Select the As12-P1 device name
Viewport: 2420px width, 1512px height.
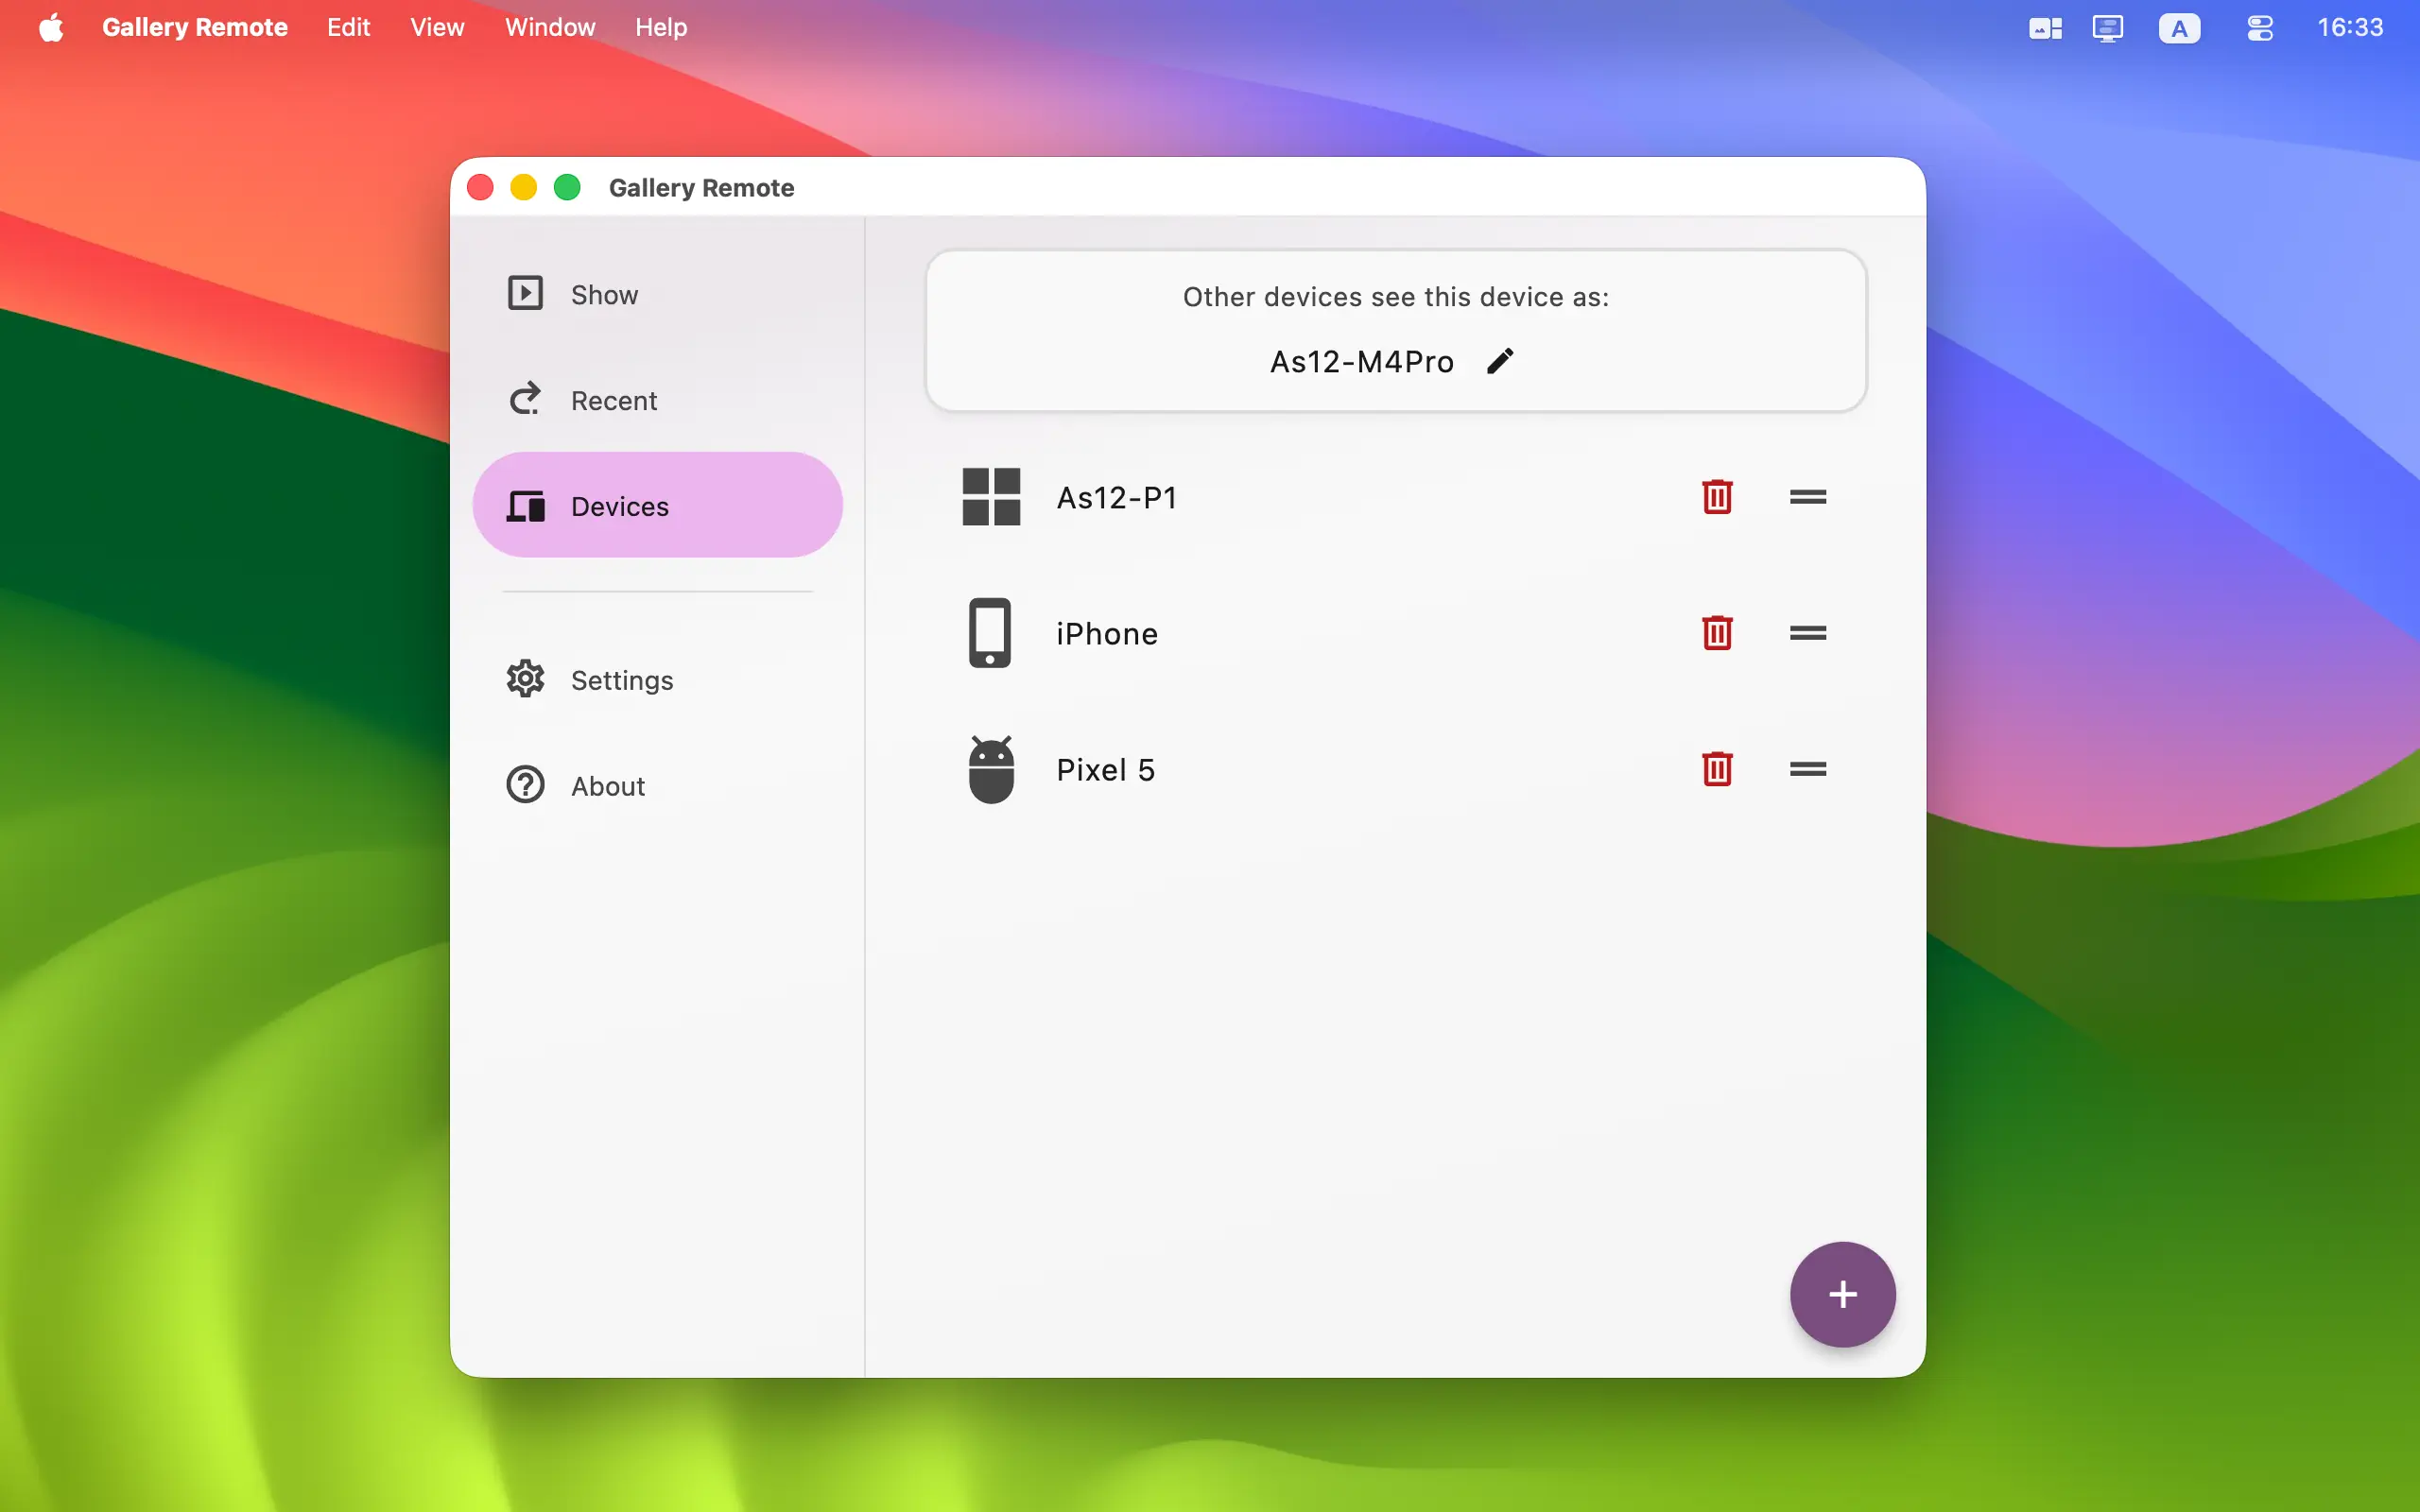[x=1117, y=497]
